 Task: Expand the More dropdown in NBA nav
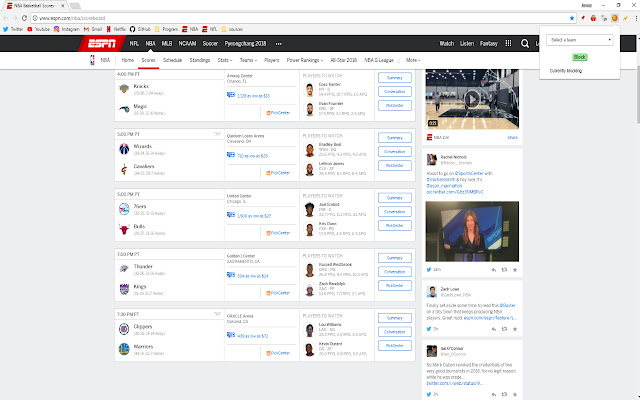point(413,60)
